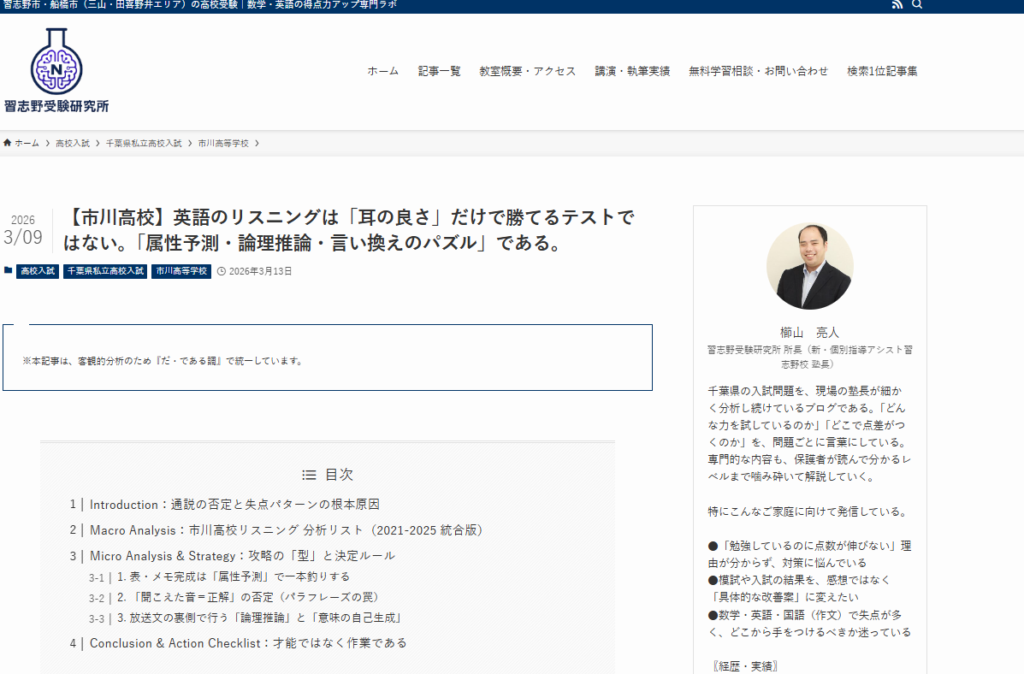Click the RSS feed icon
The image size is (1024, 674).
coord(895,6)
